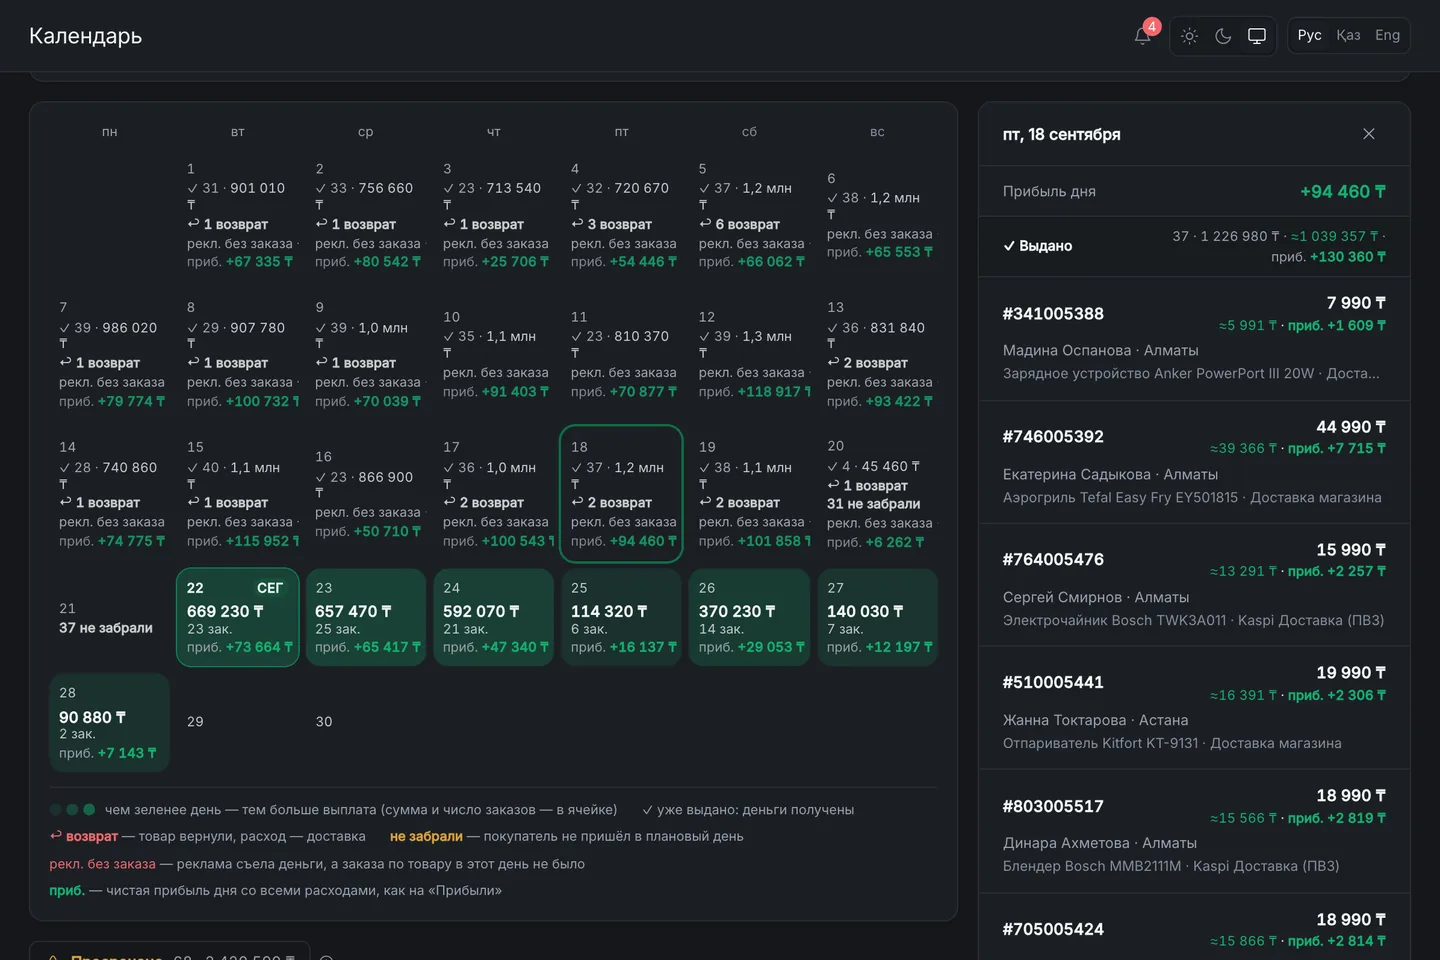Switch language to Рус

coord(1310,35)
